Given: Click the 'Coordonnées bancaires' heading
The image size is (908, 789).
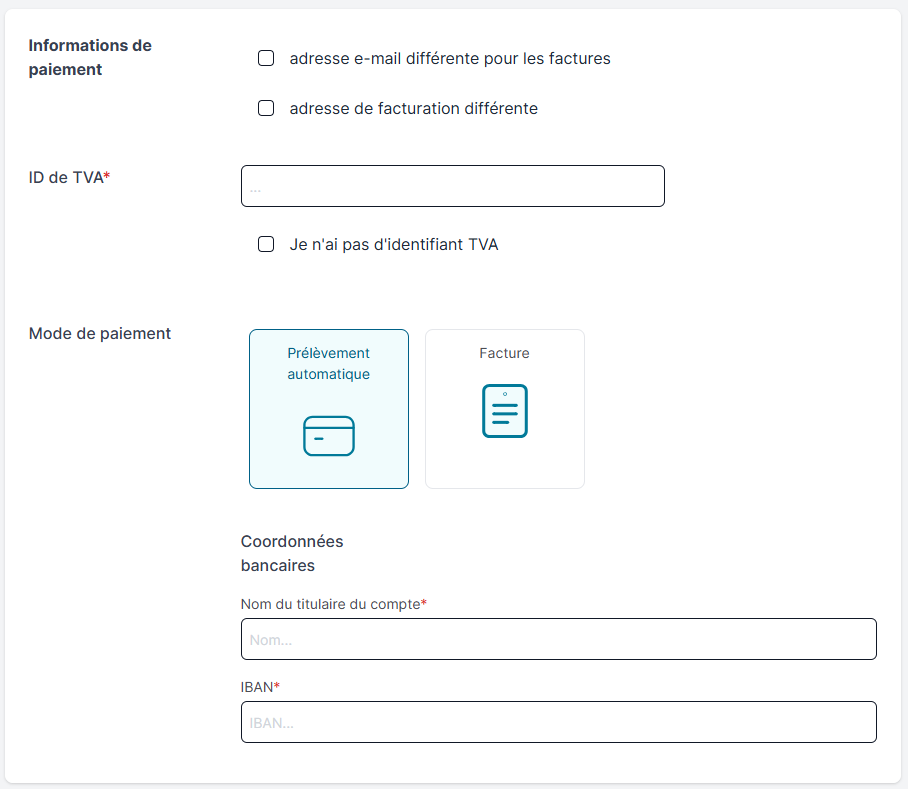Looking at the screenshot, I should pyautogui.click(x=292, y=553).
